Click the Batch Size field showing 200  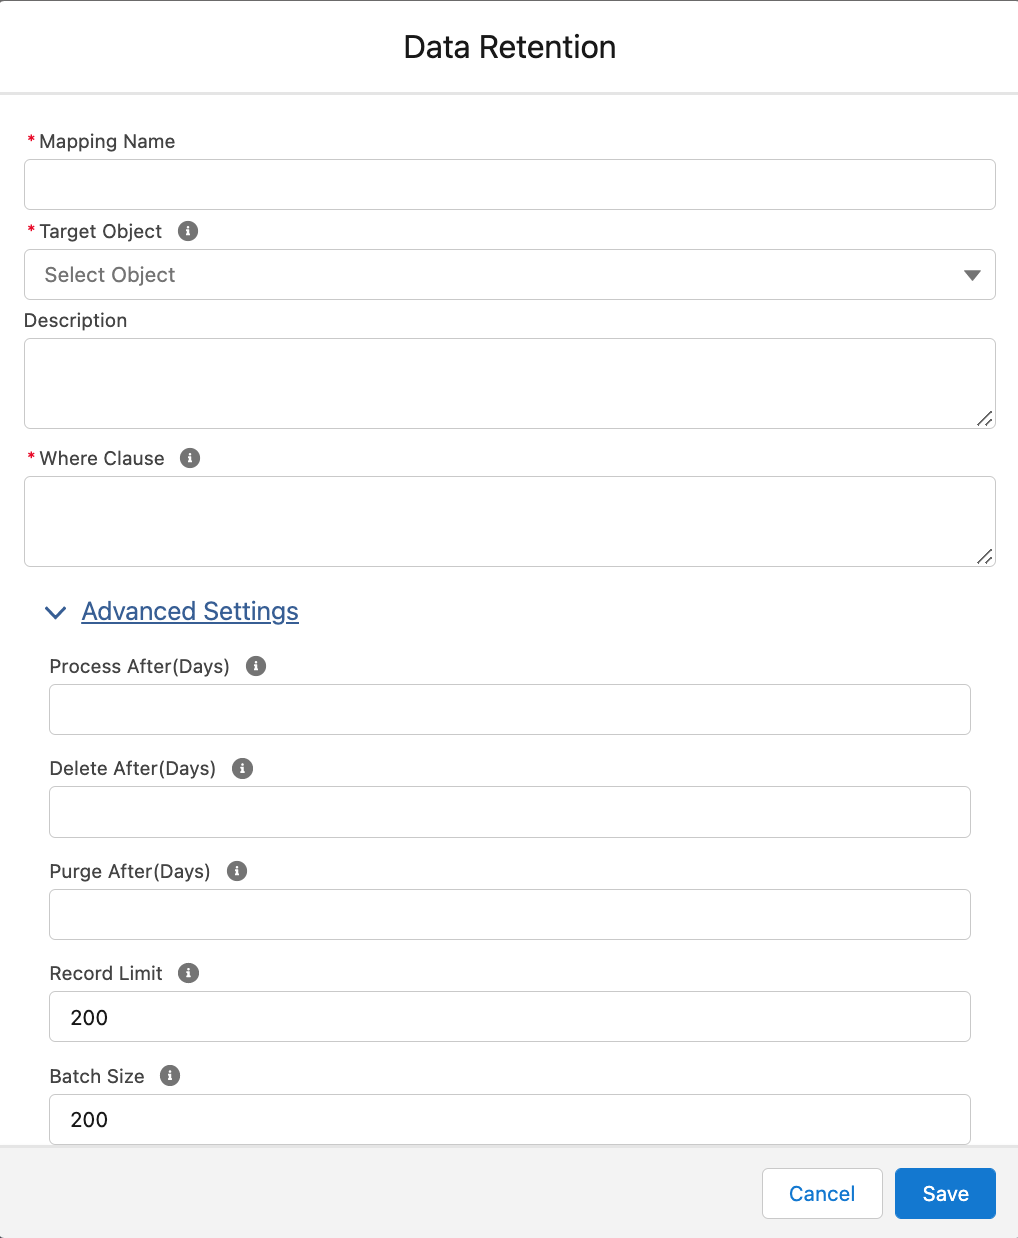pyautogui.click(x=509, y=1119)
